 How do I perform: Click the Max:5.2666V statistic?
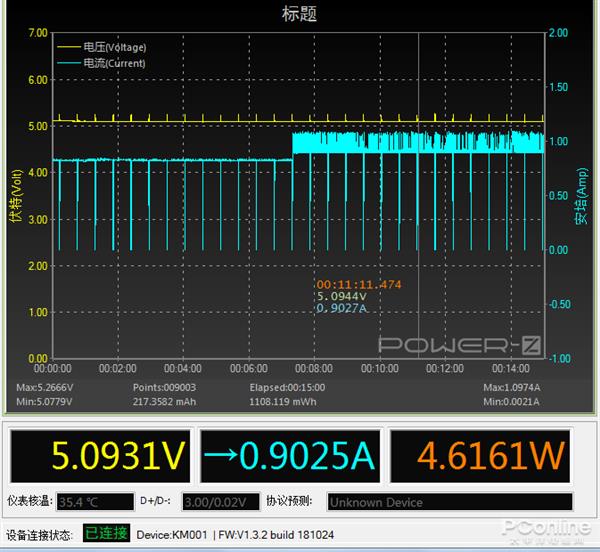45,388
